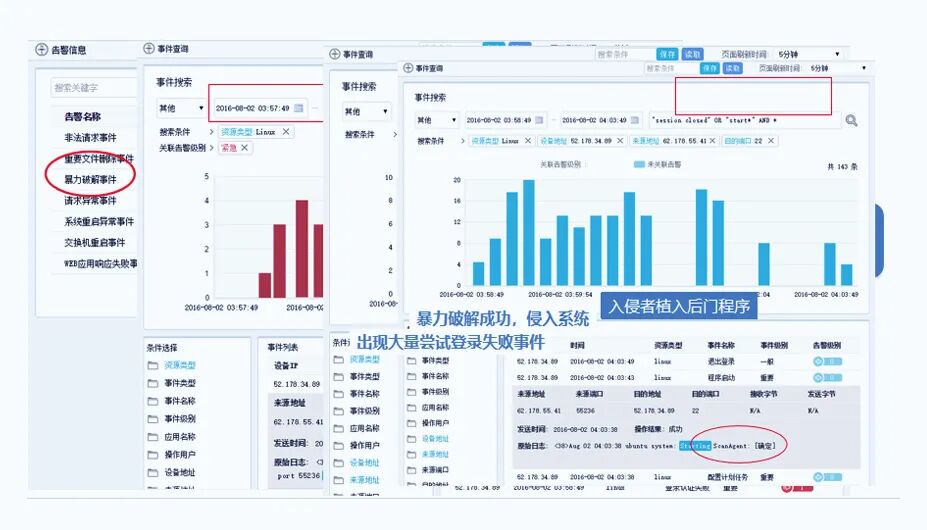Select 系统重启异常事件 in alarm list

click(99, 222)
